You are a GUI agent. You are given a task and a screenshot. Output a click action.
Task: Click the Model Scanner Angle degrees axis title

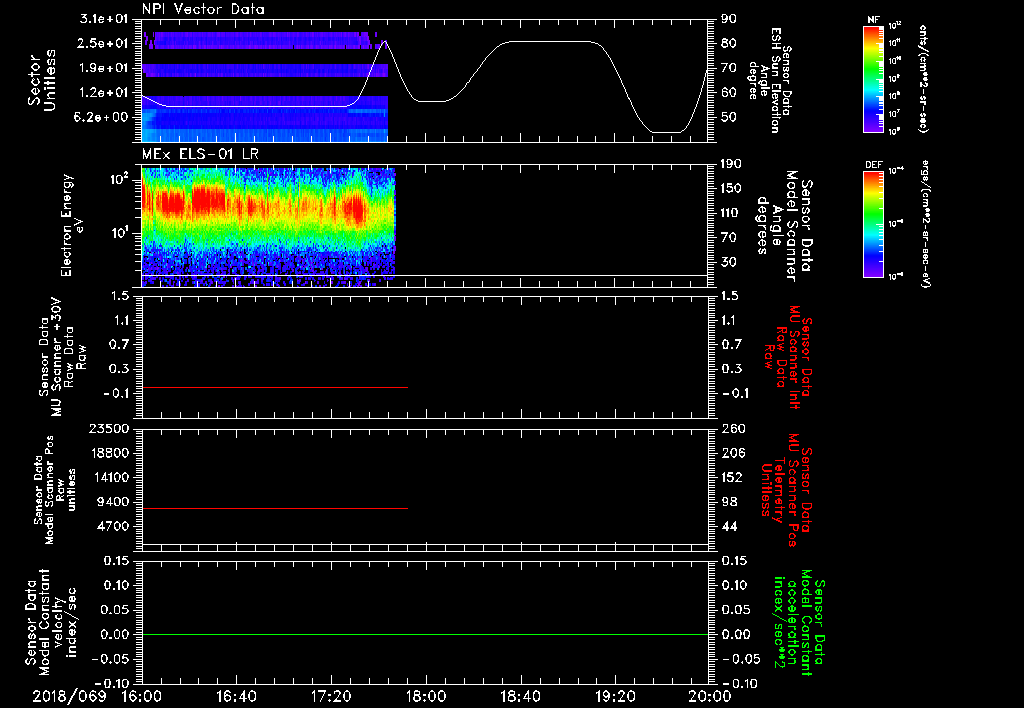pos(784,226)
